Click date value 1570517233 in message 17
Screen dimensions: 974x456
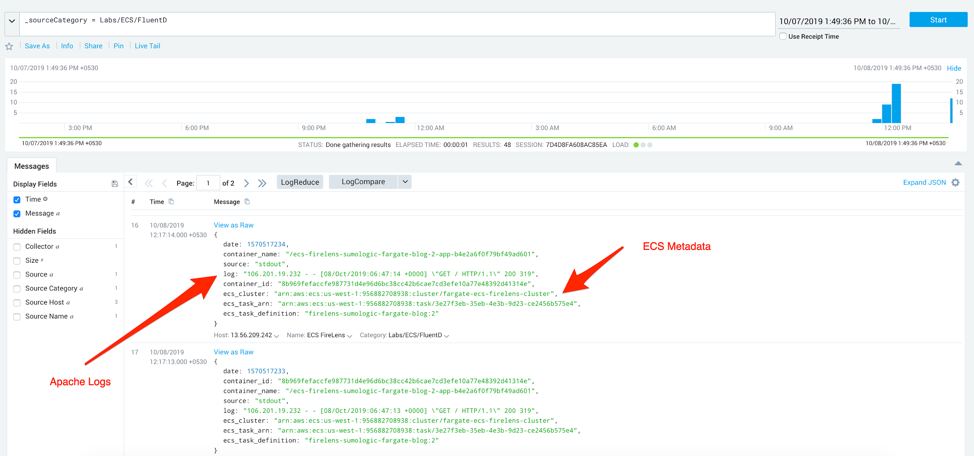point(268,371)
